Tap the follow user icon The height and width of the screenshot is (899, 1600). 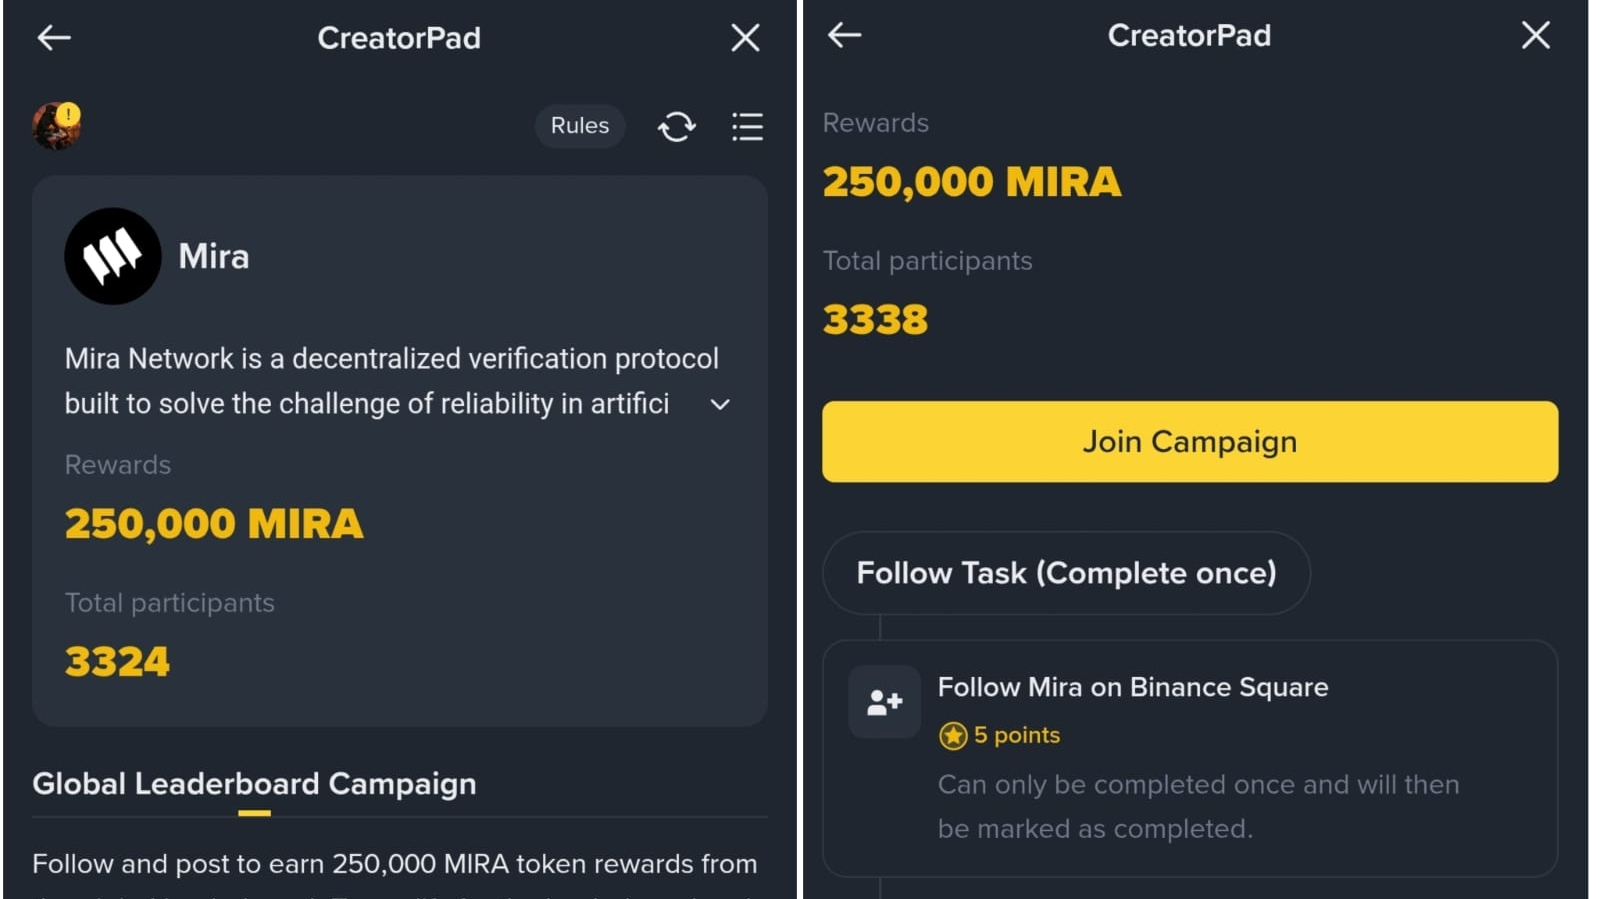pyautogui.click(x=884, y=702)
